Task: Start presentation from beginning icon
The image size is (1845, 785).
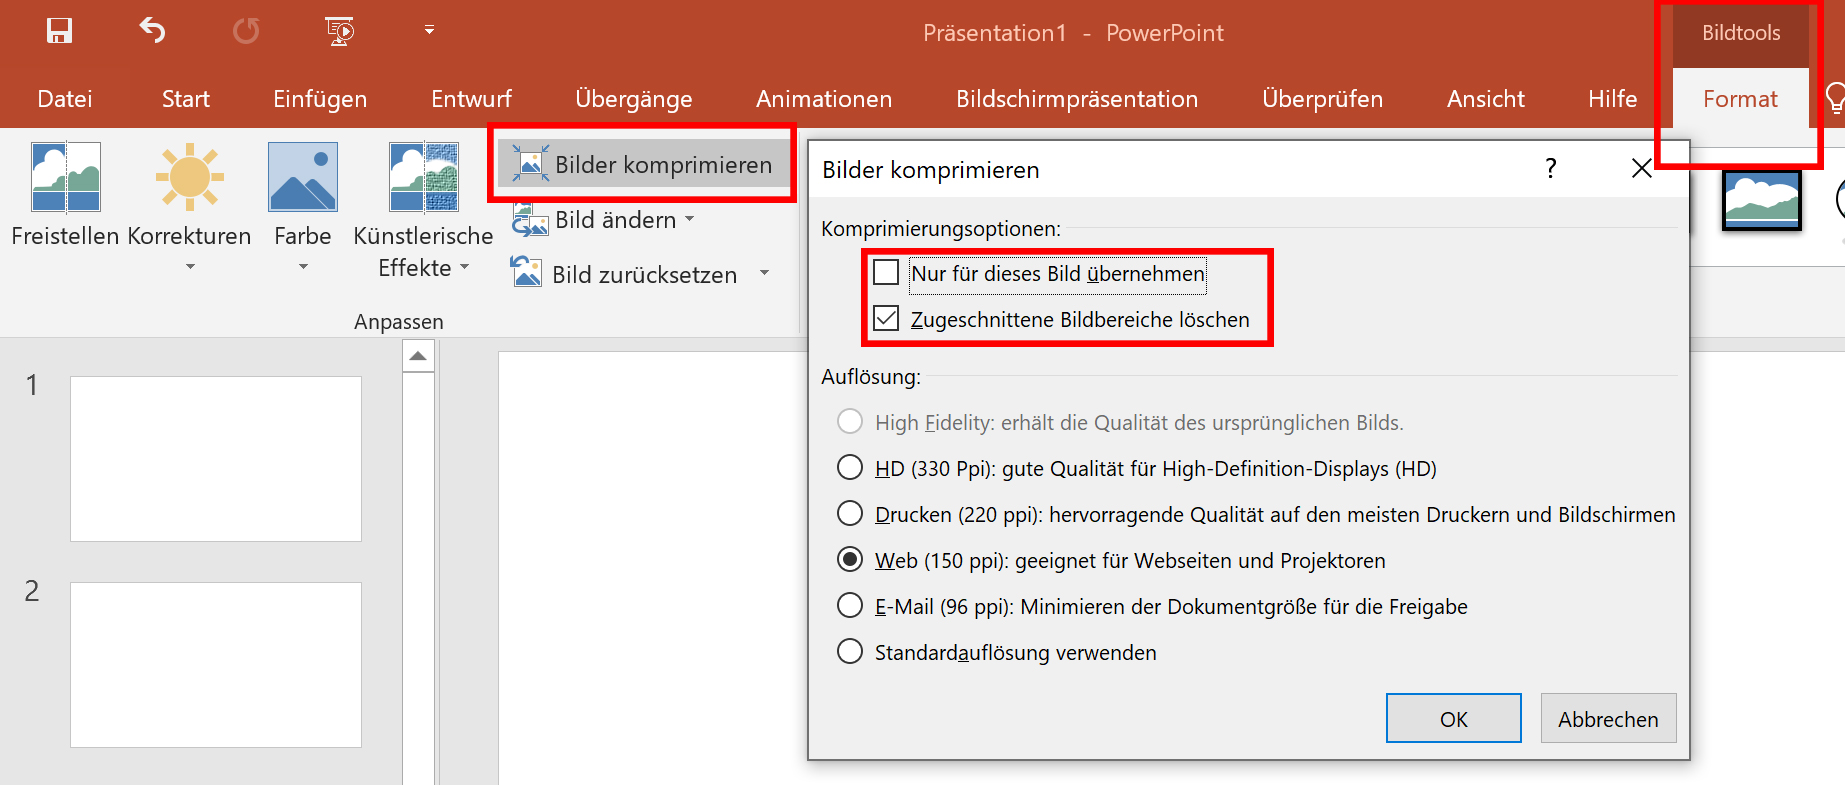Action: pos(340,31)
